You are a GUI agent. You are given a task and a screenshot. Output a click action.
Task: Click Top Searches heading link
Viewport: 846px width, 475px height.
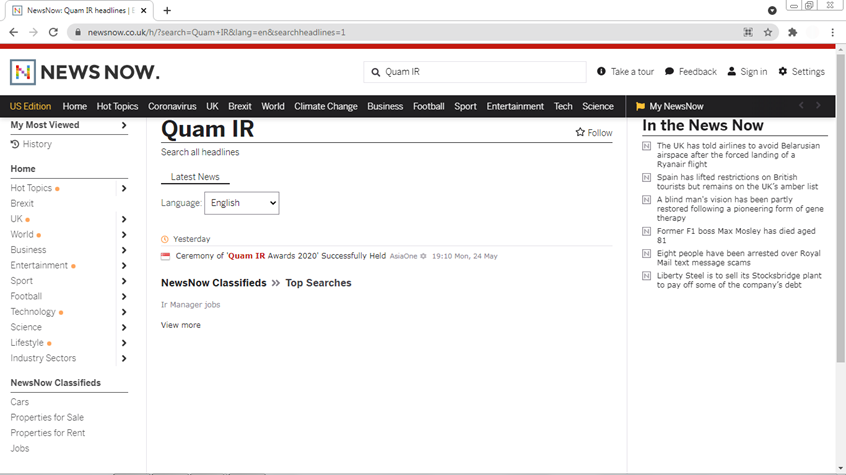(318, 283)
